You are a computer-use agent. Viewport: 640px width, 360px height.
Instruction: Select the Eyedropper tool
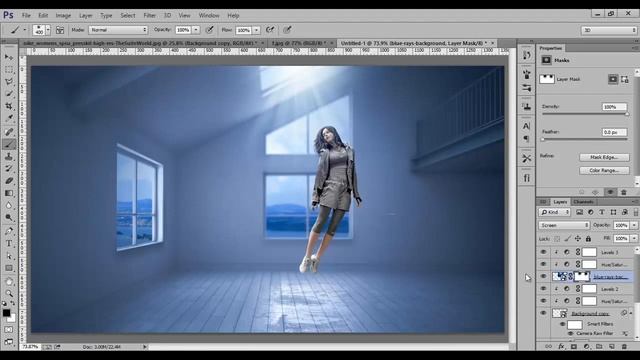tap(9, 118)
